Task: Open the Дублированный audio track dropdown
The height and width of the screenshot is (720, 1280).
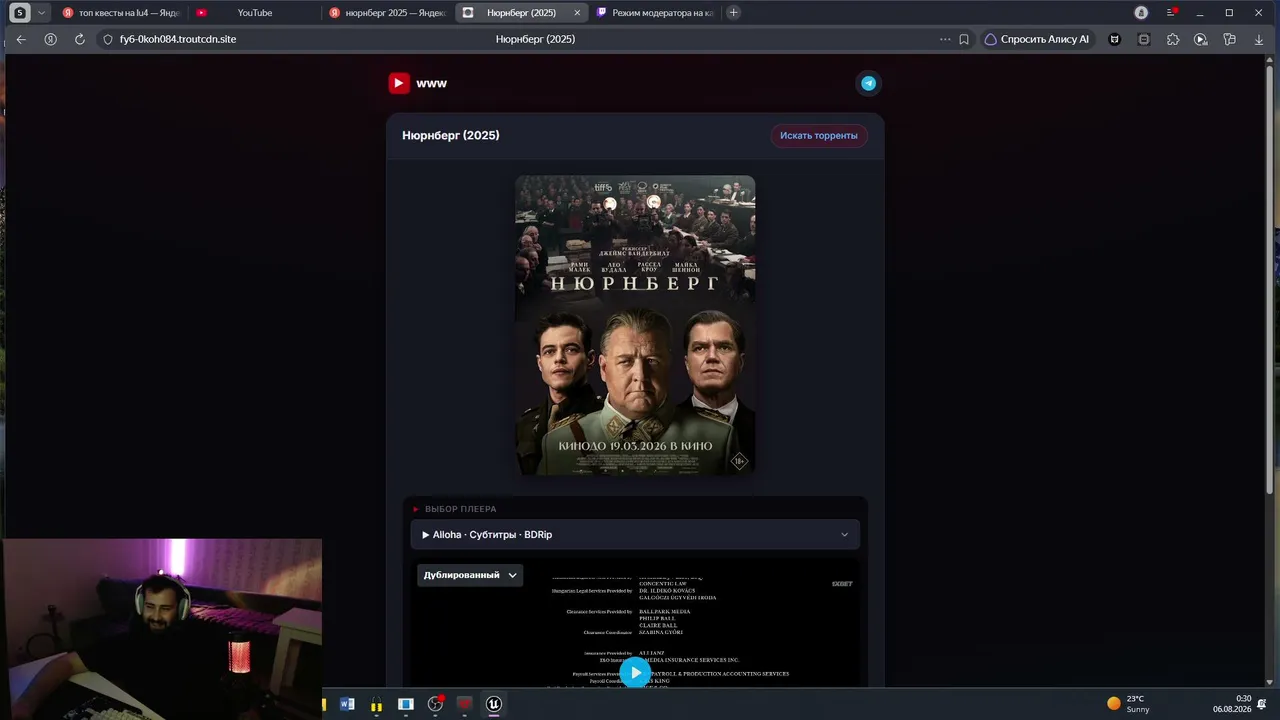Action: point(470,575)
